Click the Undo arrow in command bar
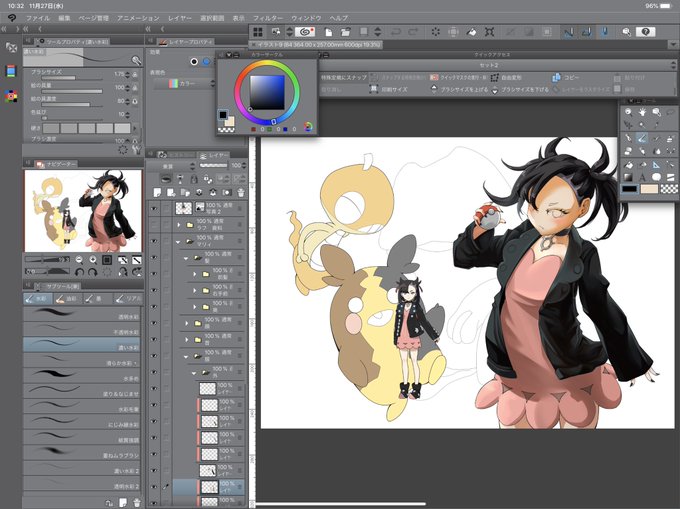The image size is (680, 509). 396,32
